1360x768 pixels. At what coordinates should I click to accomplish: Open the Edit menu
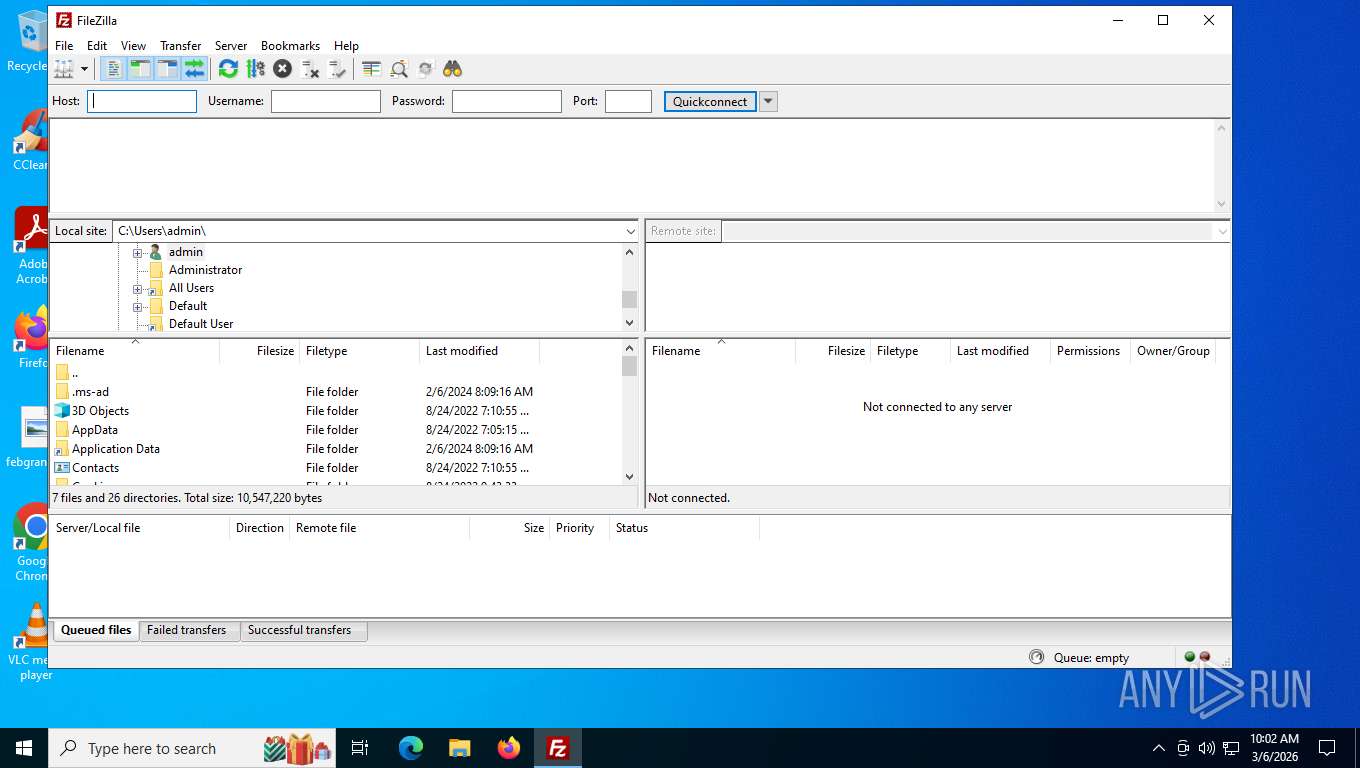pyautogui.click(x=97, y=46)
